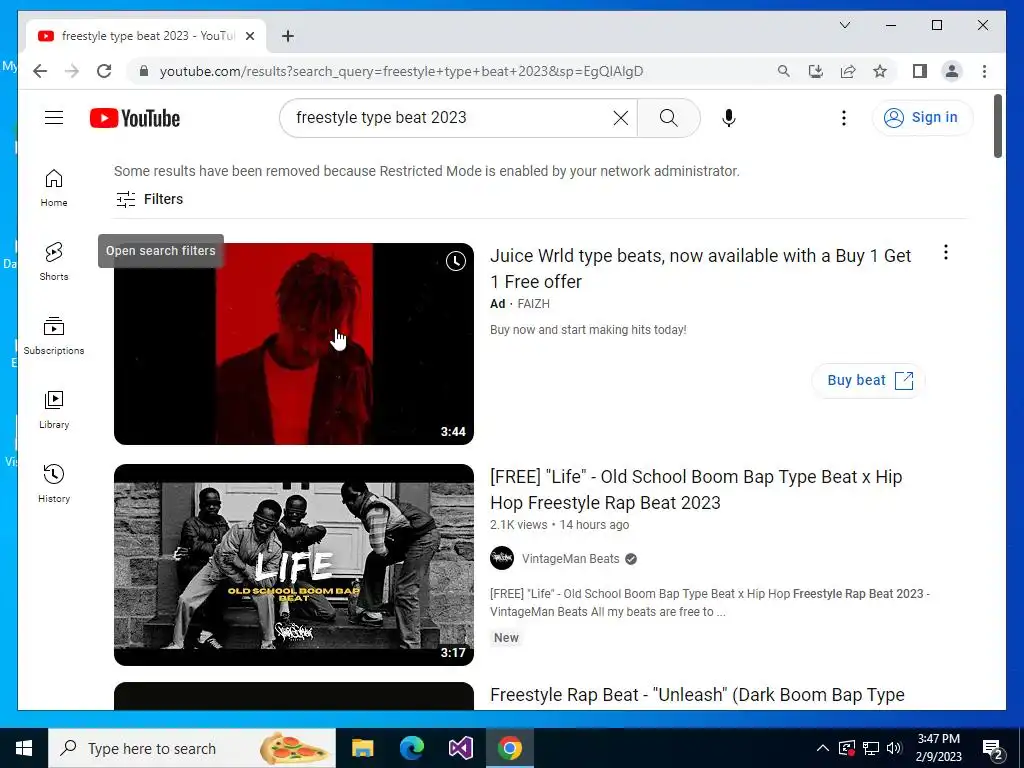Click the browser back arrow
Image resolution: width=1024 pixels, height=768 pixels.
(x=40, y=71)
